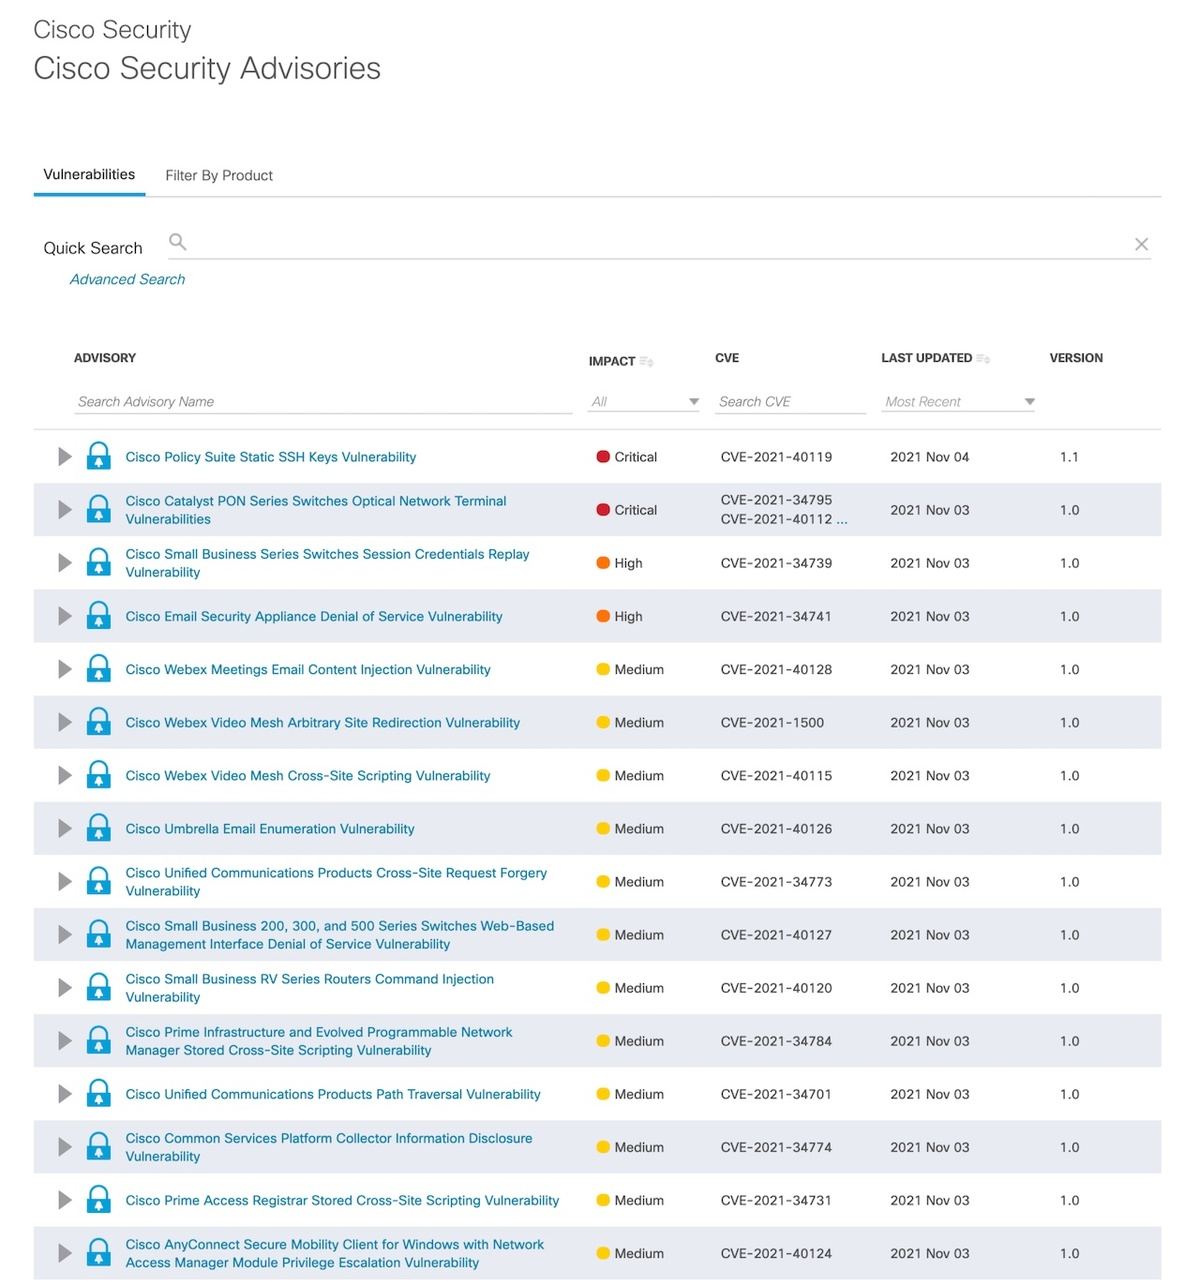
Task: Expand the Webex Video Mesh Arbitrary Site Redirection row
Action: tap(65, 722)
